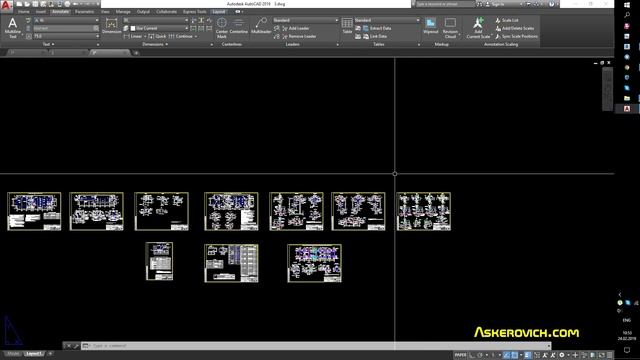Click Remove Leader

(x=299, y=36)
